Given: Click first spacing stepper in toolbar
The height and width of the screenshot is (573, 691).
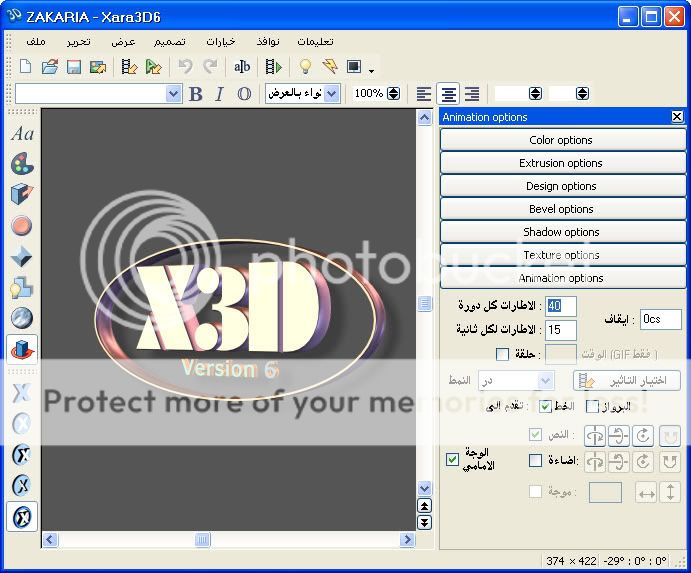Looking at the screenshot, I should [x=535, y=93].
